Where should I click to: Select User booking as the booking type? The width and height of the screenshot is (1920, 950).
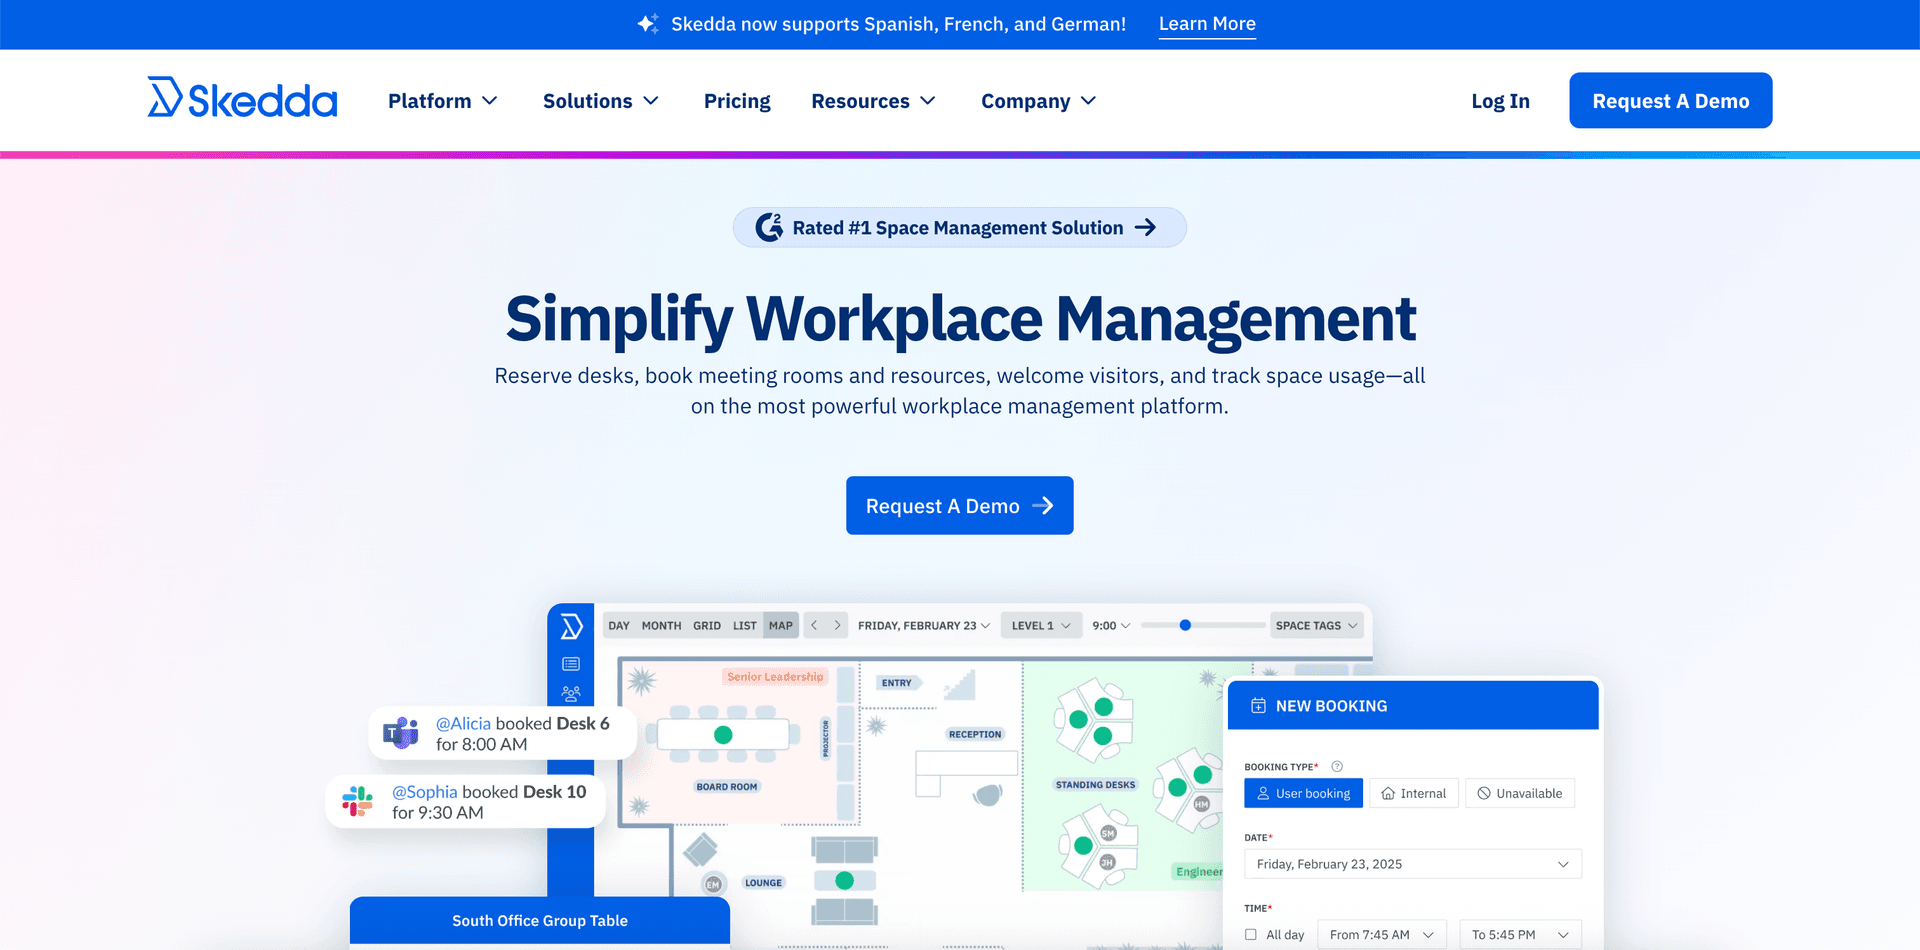pyautogui.click(x=1303, y=793)
